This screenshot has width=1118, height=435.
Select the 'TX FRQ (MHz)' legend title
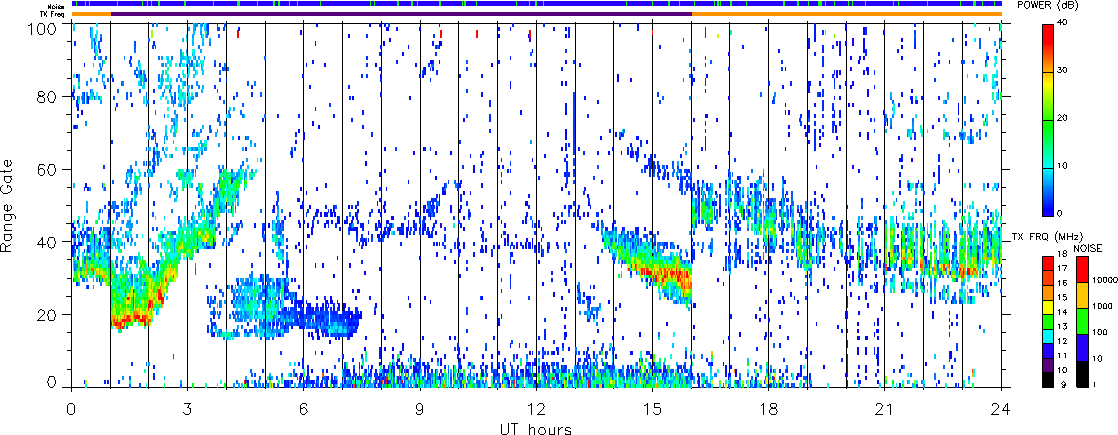click(1047, 237)
